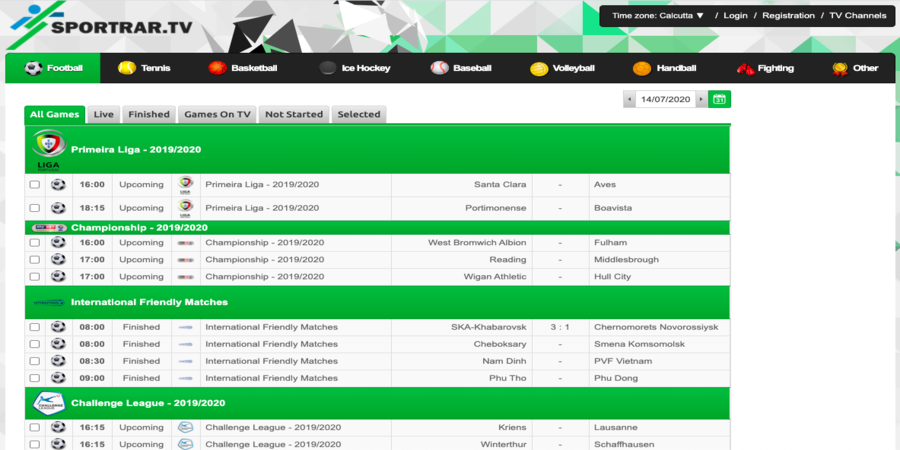
Task: Switch to the Games On TV tab
Action: (217, 114)
